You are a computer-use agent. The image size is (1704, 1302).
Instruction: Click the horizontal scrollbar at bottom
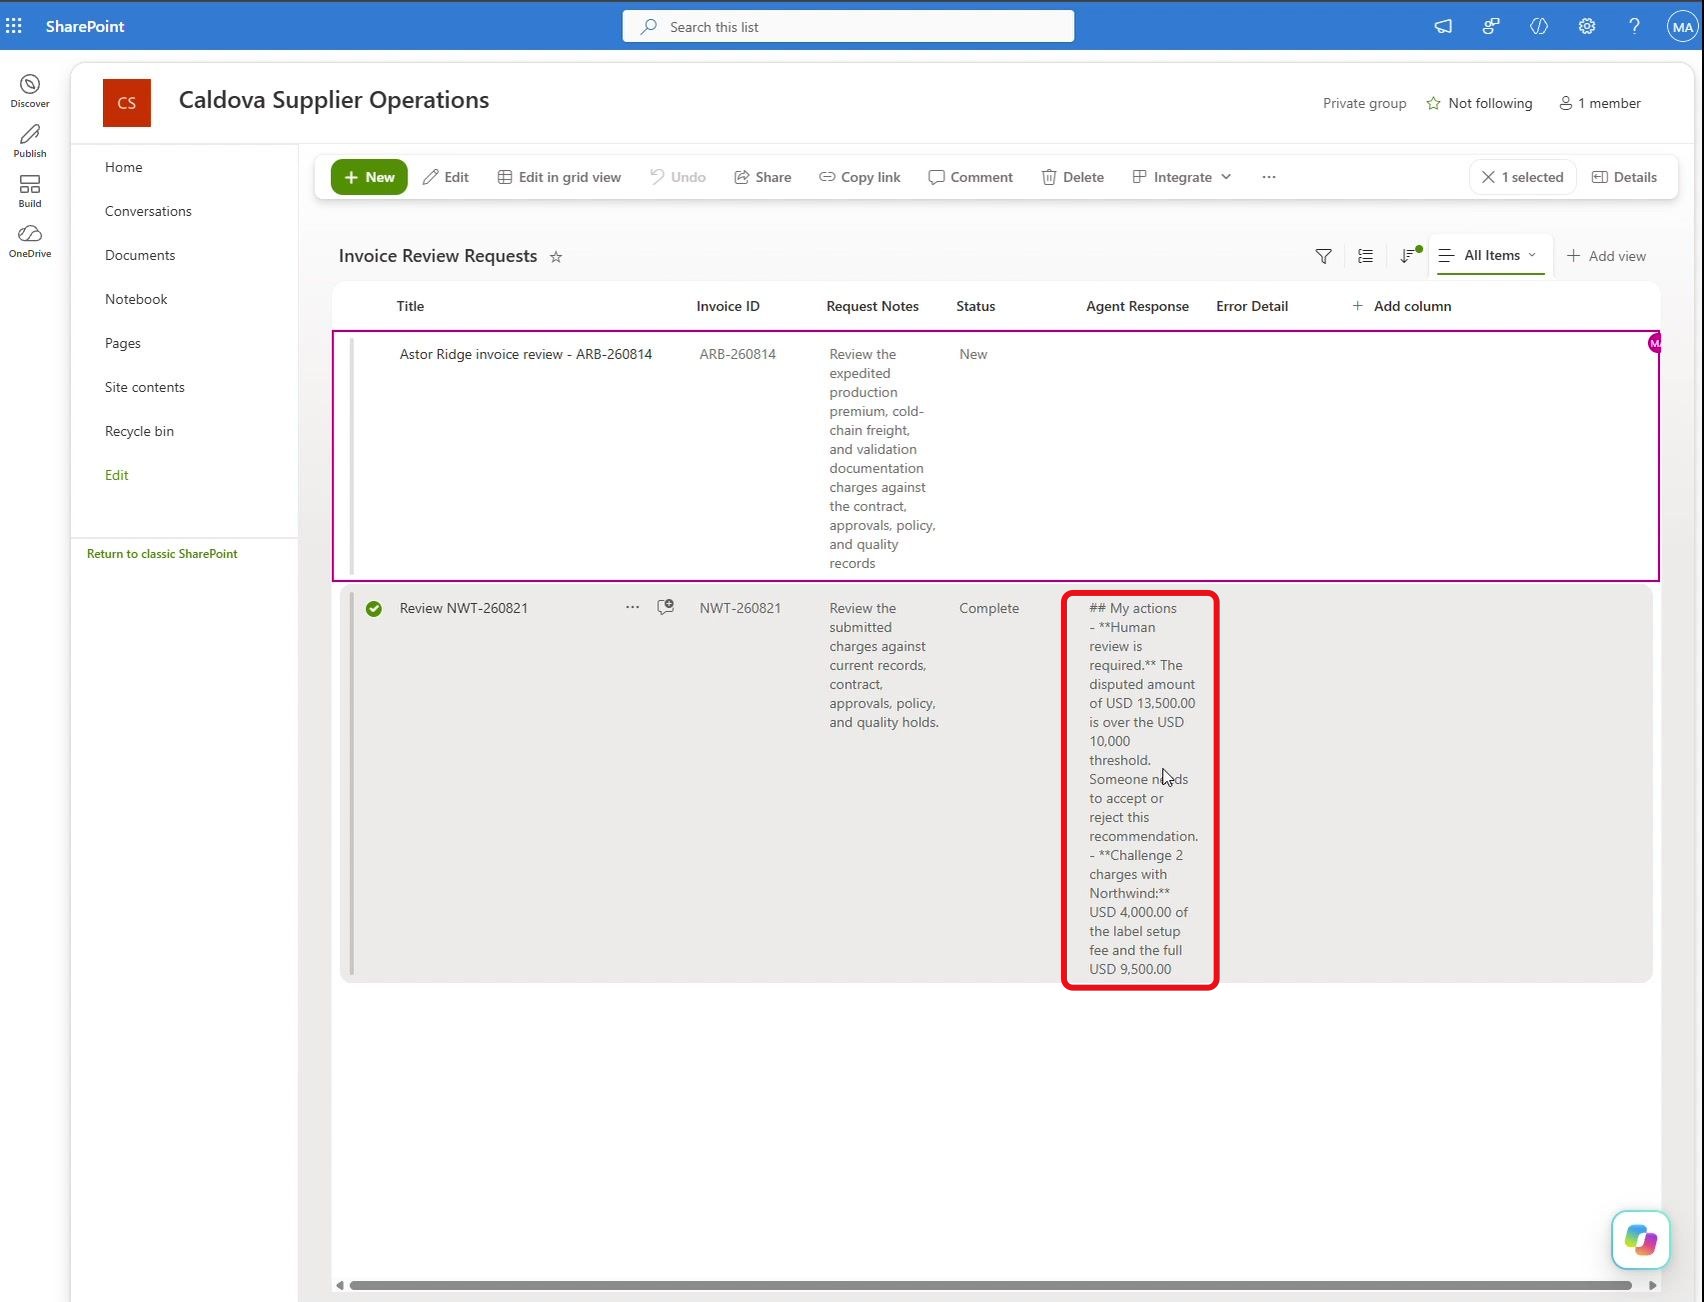[990, 1285]
